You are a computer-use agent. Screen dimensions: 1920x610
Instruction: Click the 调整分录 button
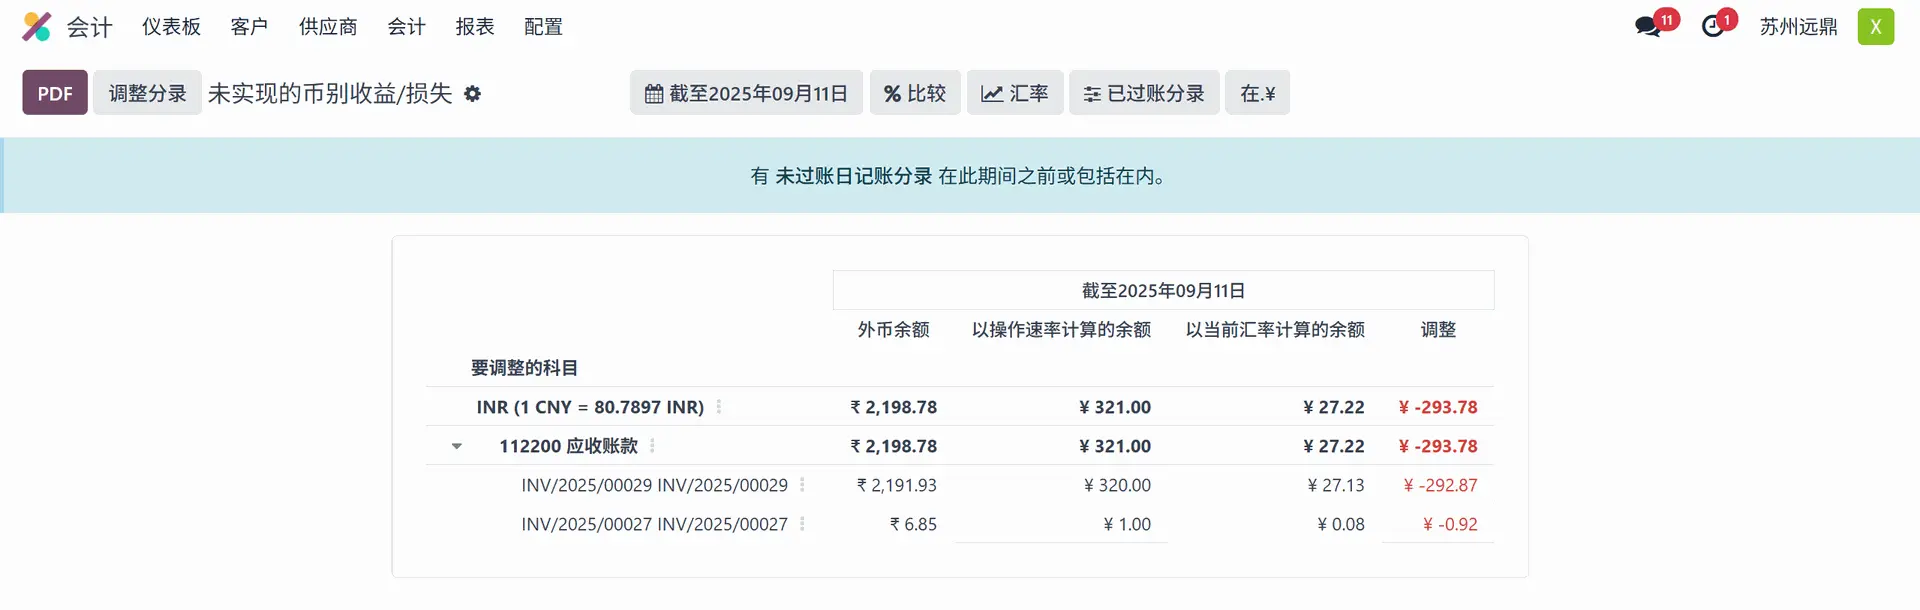147,93
